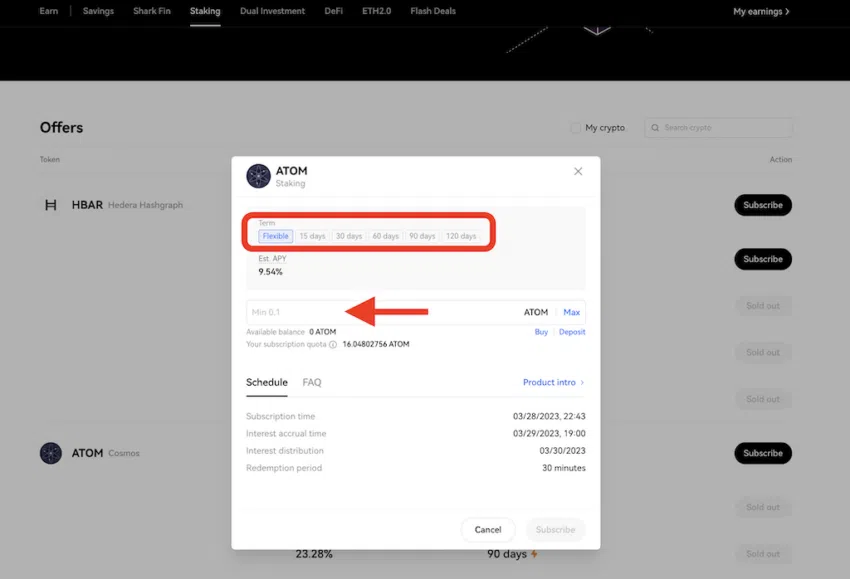Click the 03/28/2023, 22:43 subscription time

tap(549, 416)
